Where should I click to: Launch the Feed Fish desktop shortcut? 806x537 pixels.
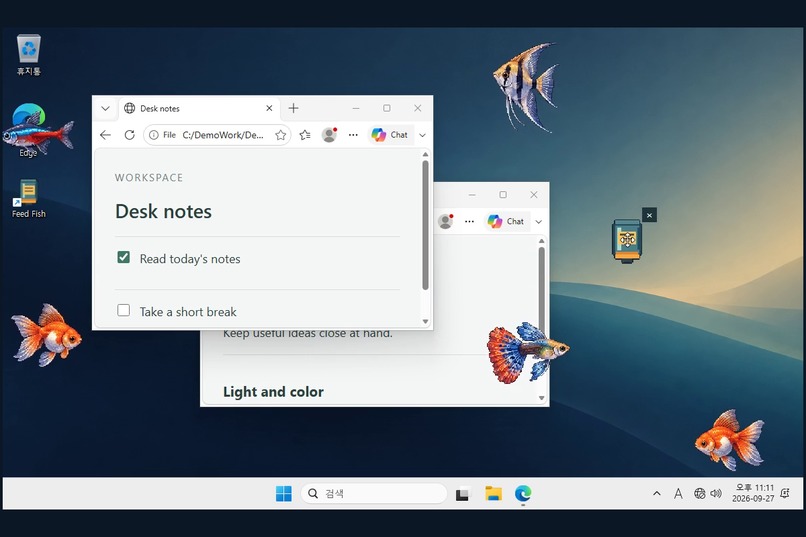point(28,198)
